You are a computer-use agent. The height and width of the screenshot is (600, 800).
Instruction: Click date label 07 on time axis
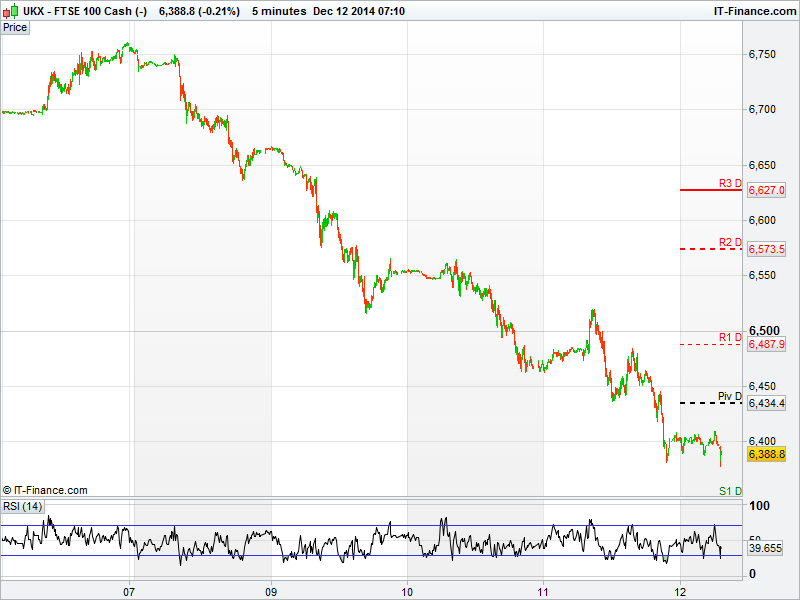[129, 589]
